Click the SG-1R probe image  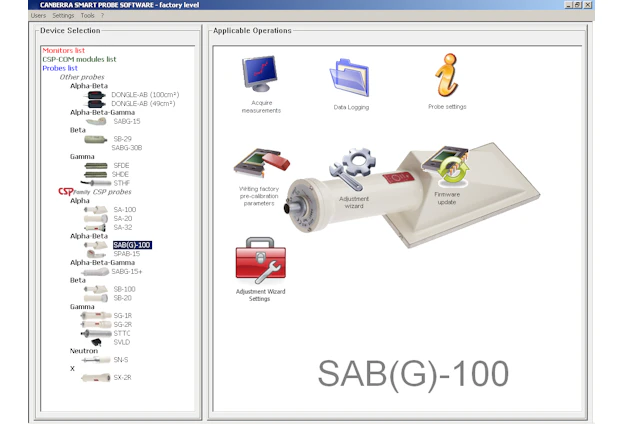pyautogui.click(x=96, y=316)
